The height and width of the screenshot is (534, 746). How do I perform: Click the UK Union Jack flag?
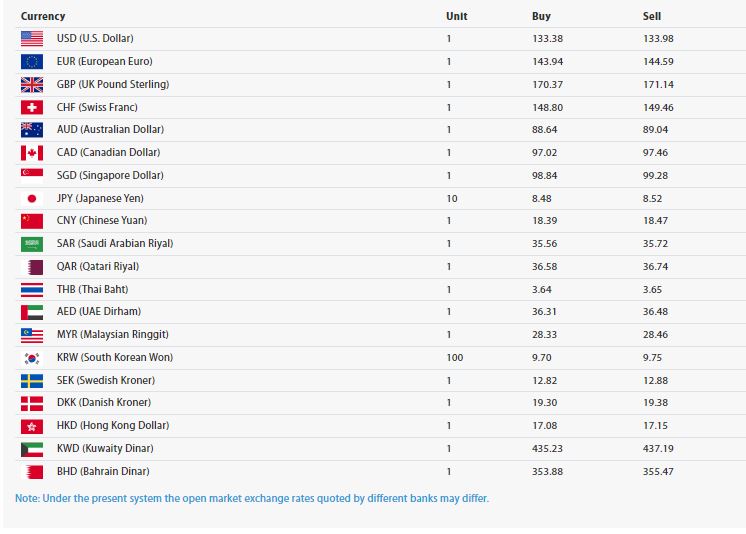coord(32,84)
